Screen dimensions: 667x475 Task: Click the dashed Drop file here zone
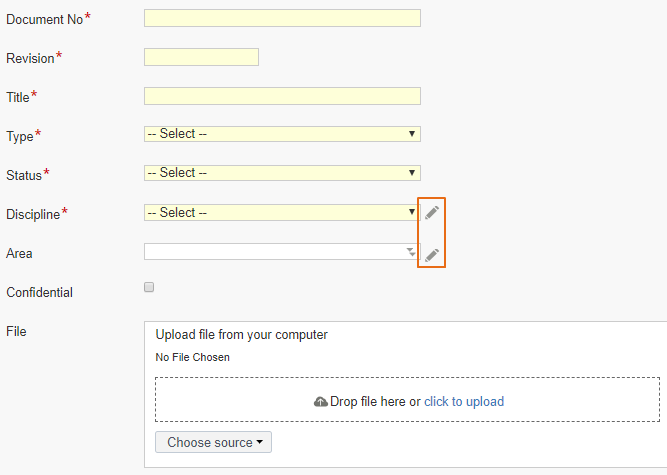408,399
